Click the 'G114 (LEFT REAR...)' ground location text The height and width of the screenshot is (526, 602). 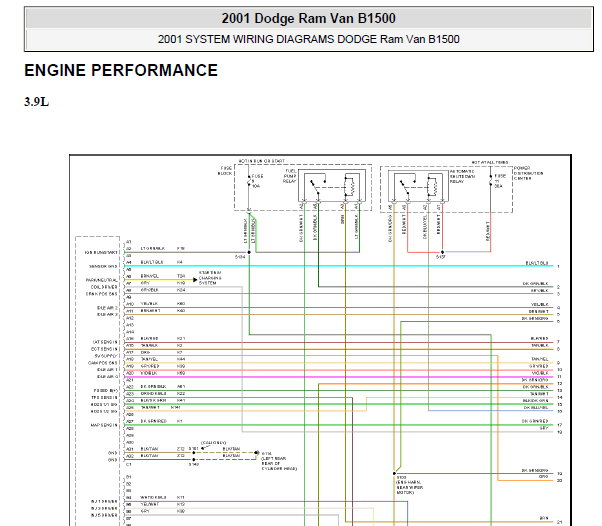pos(279,461)
